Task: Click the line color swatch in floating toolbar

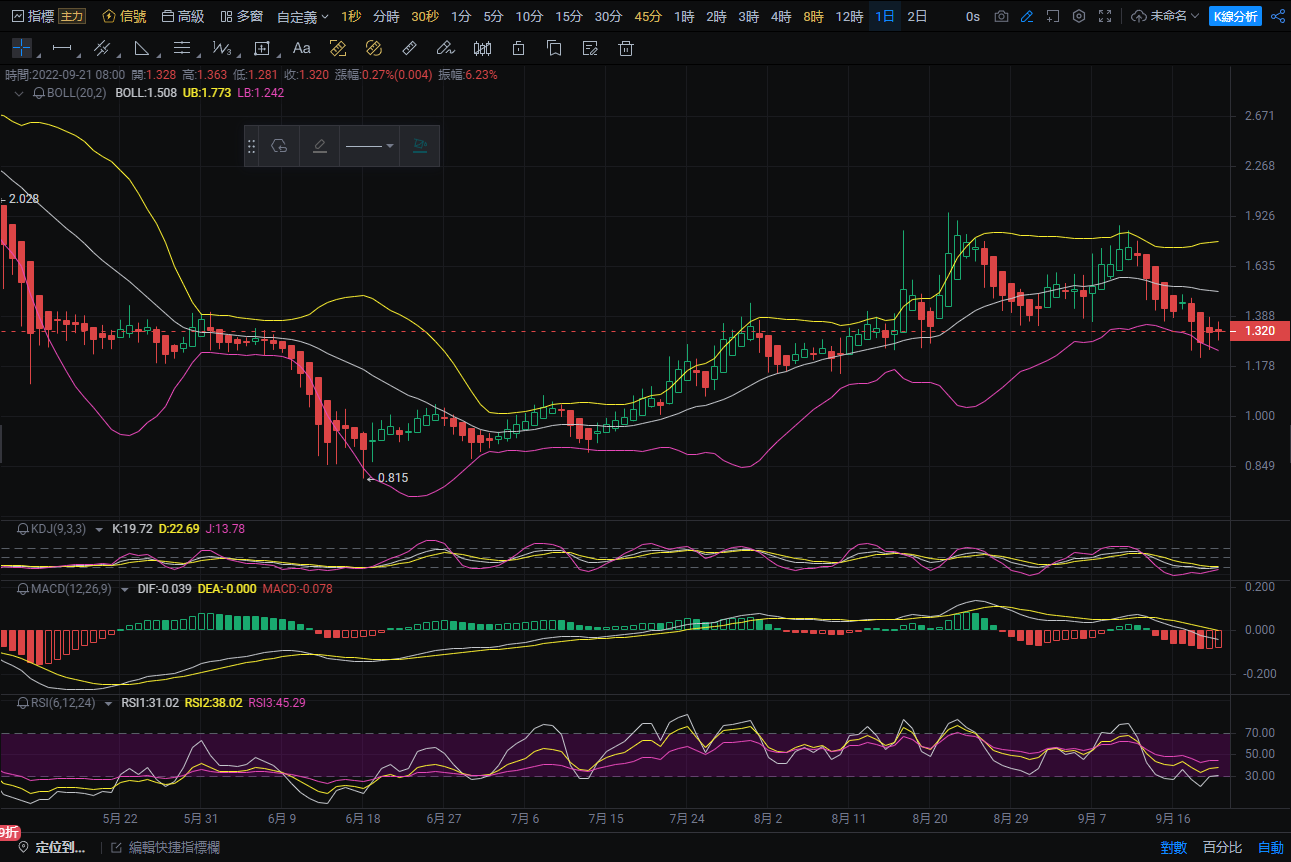Action: click(x=319, y=146)
